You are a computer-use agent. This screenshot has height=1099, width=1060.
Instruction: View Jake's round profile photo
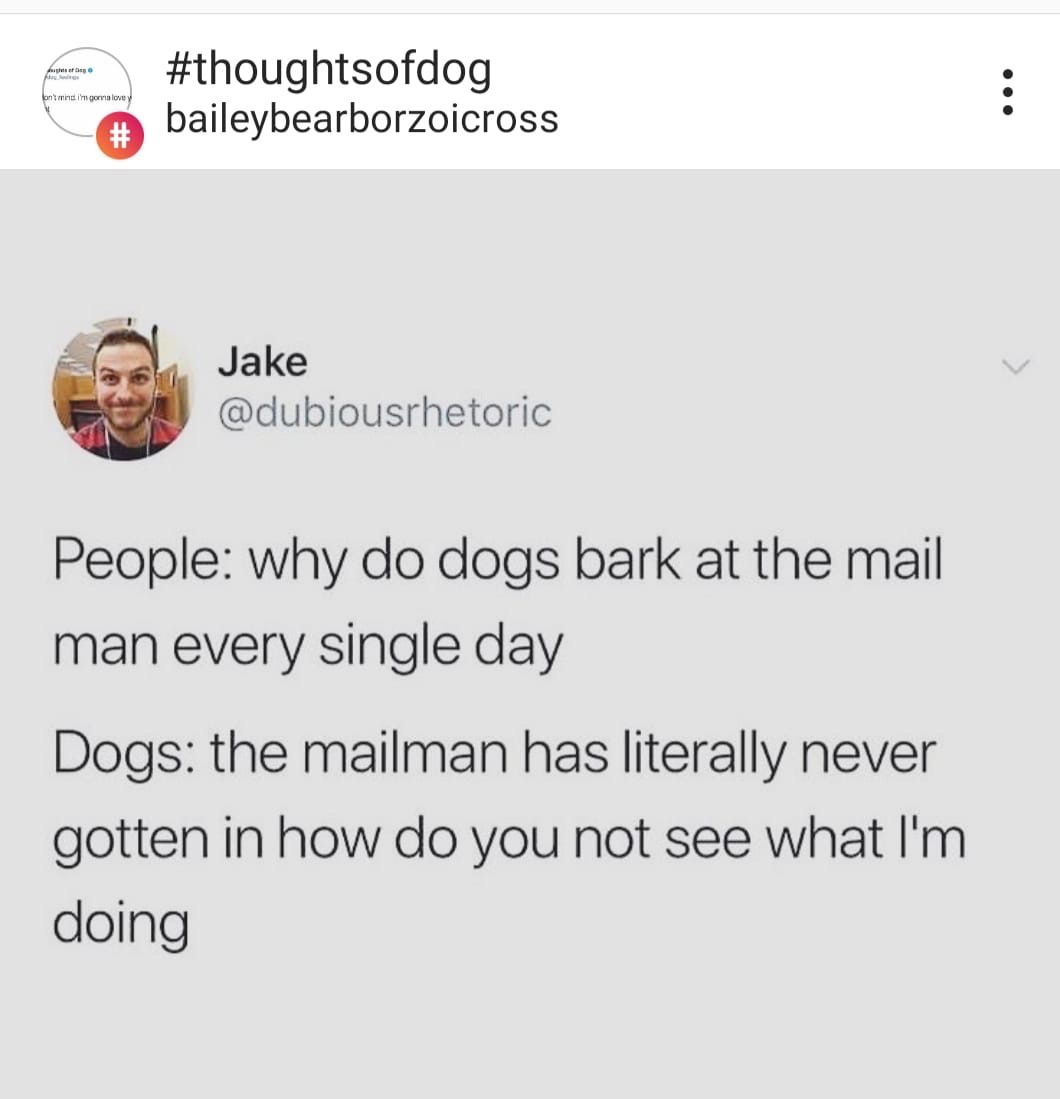(x=123, y=389)
